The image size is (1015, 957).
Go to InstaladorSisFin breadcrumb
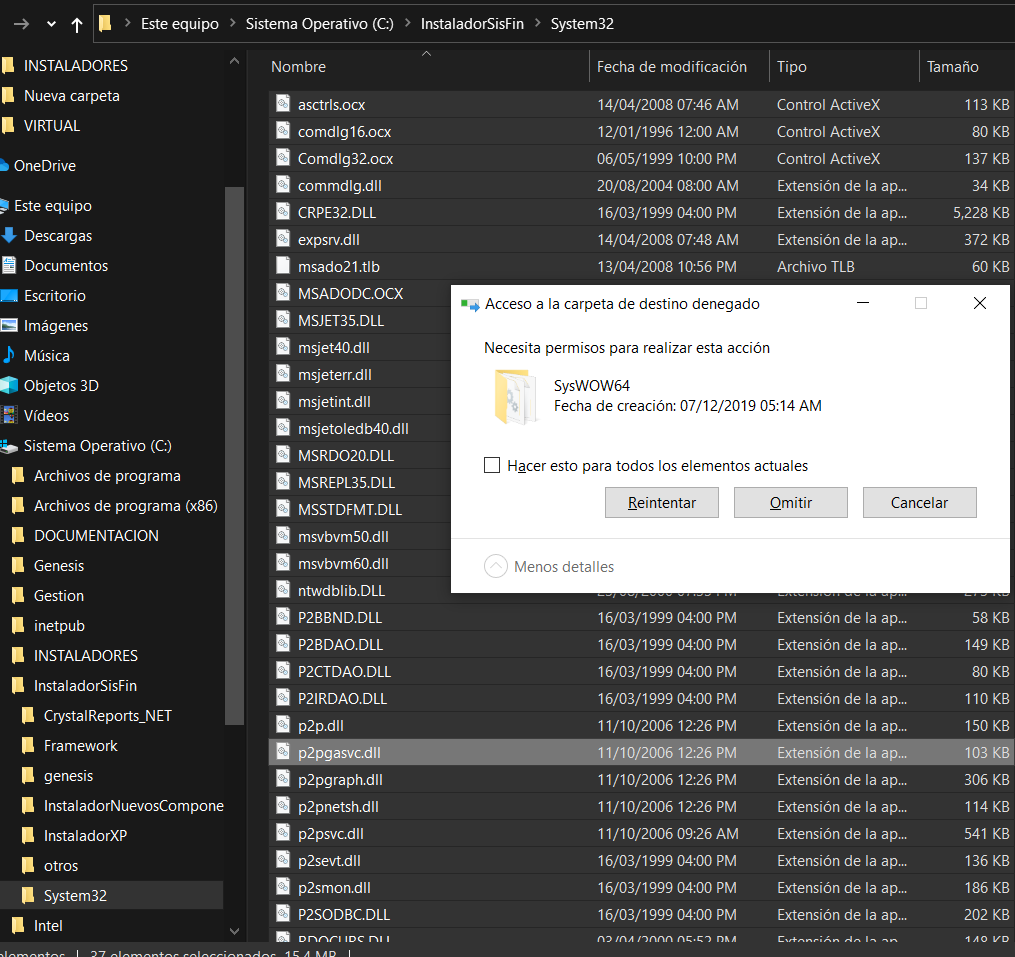[x=472, y=23]
